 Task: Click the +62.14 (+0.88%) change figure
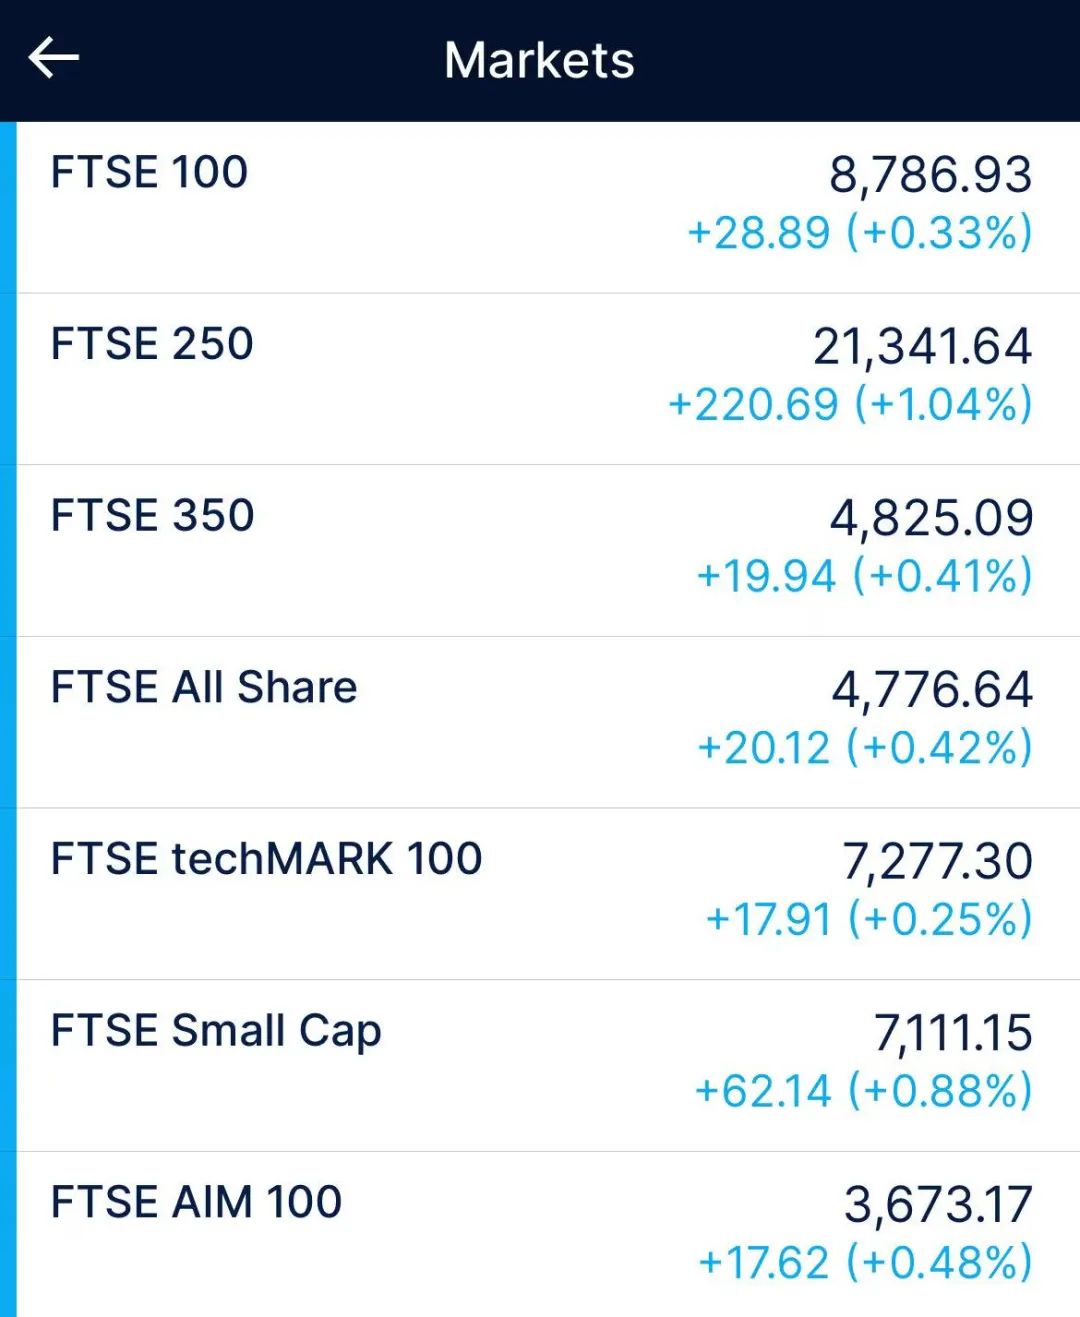pos(864,1091)
